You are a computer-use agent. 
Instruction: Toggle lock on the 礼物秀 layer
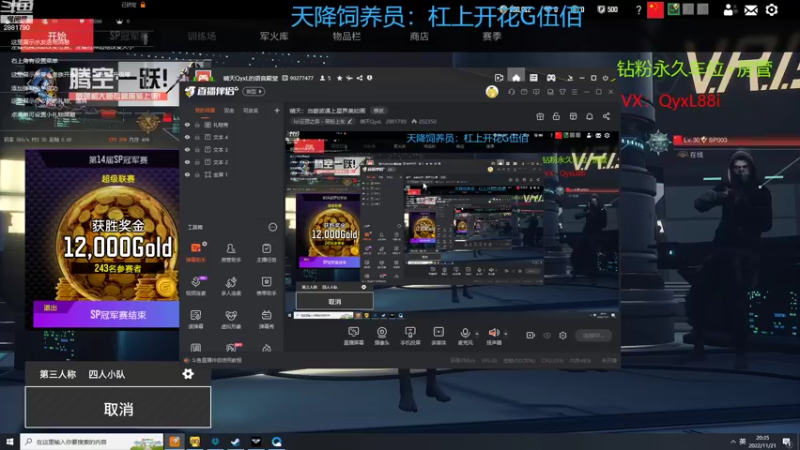[x=197, y=124]
